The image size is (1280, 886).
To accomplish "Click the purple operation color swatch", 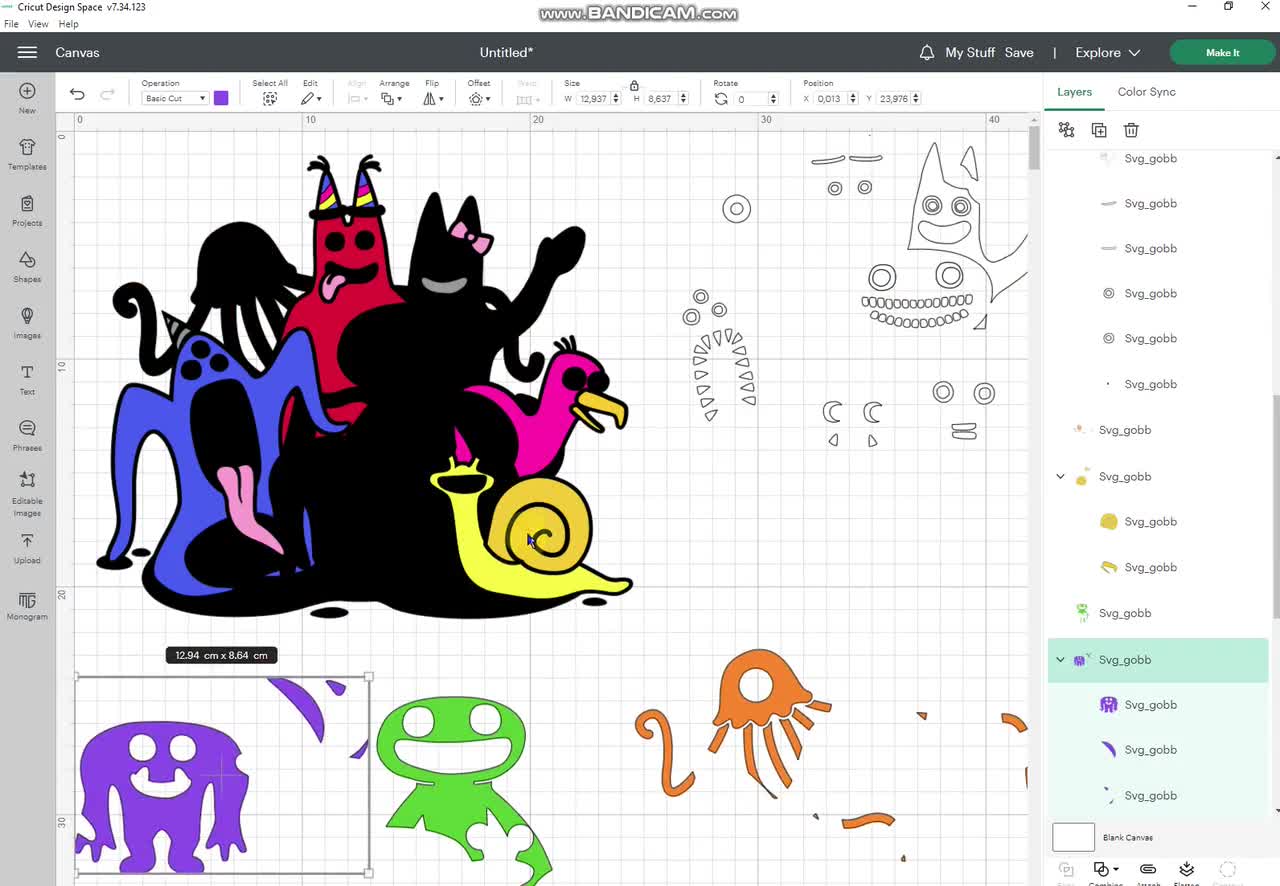I will 221,98.
